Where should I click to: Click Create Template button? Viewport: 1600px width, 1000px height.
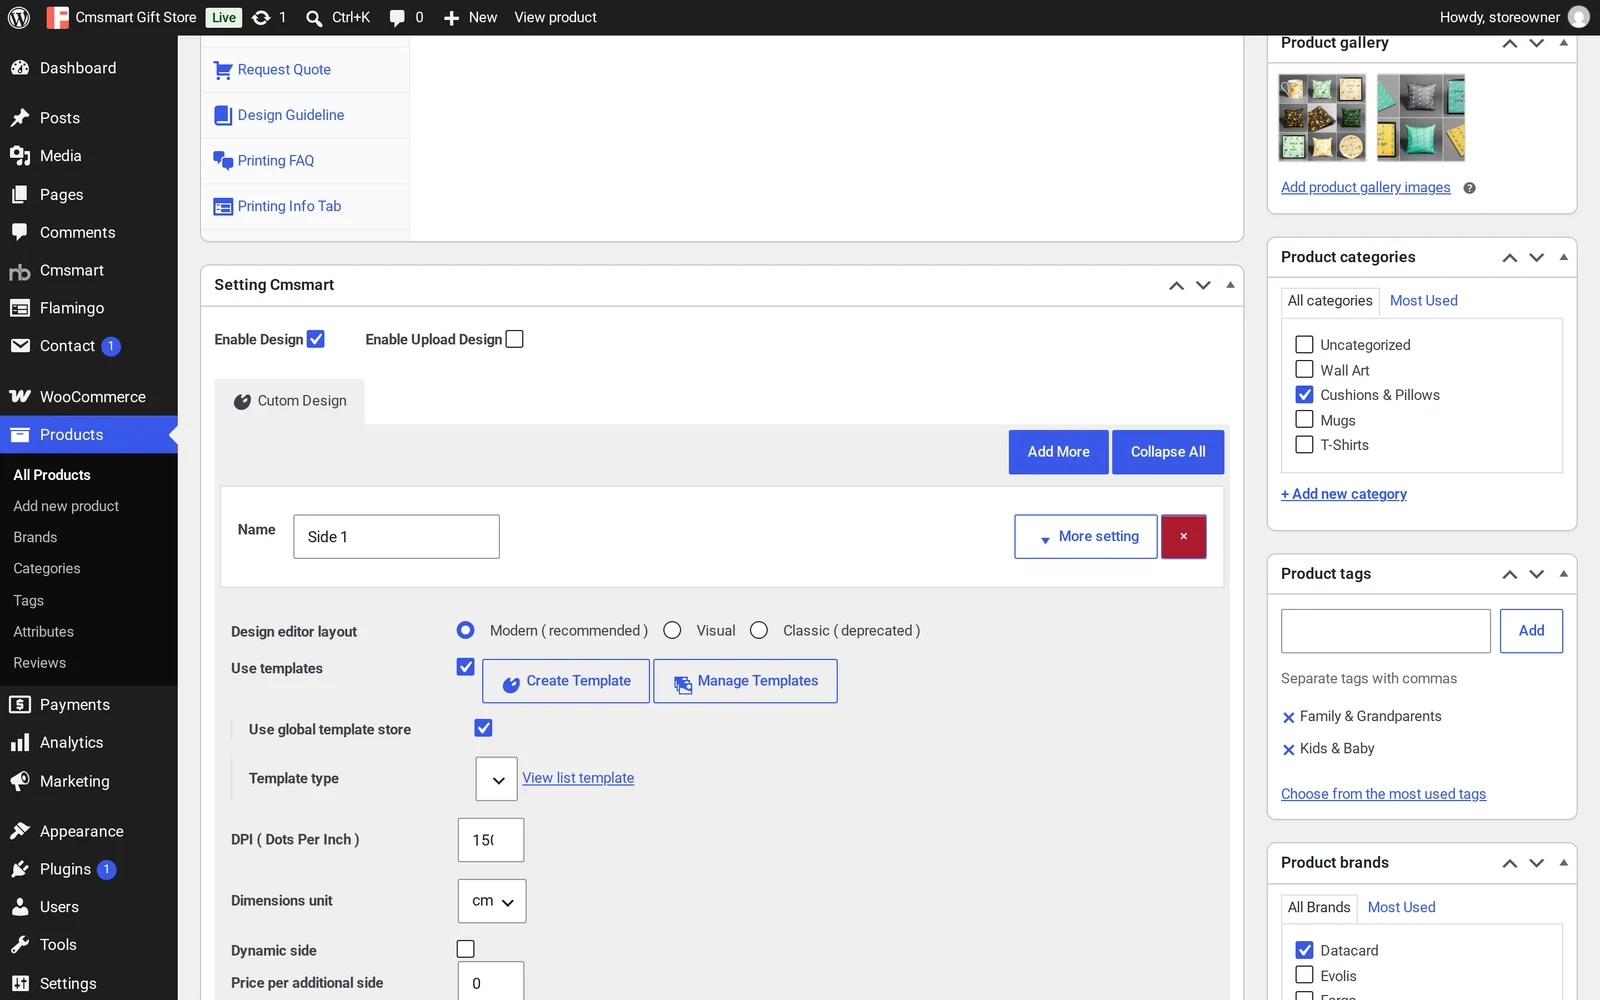coord(566,681)
